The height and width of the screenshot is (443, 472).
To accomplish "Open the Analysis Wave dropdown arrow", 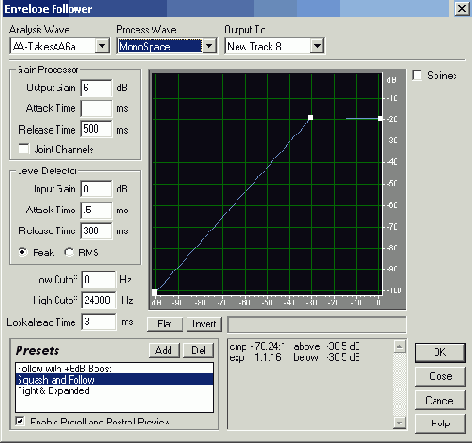I will 102,46.
